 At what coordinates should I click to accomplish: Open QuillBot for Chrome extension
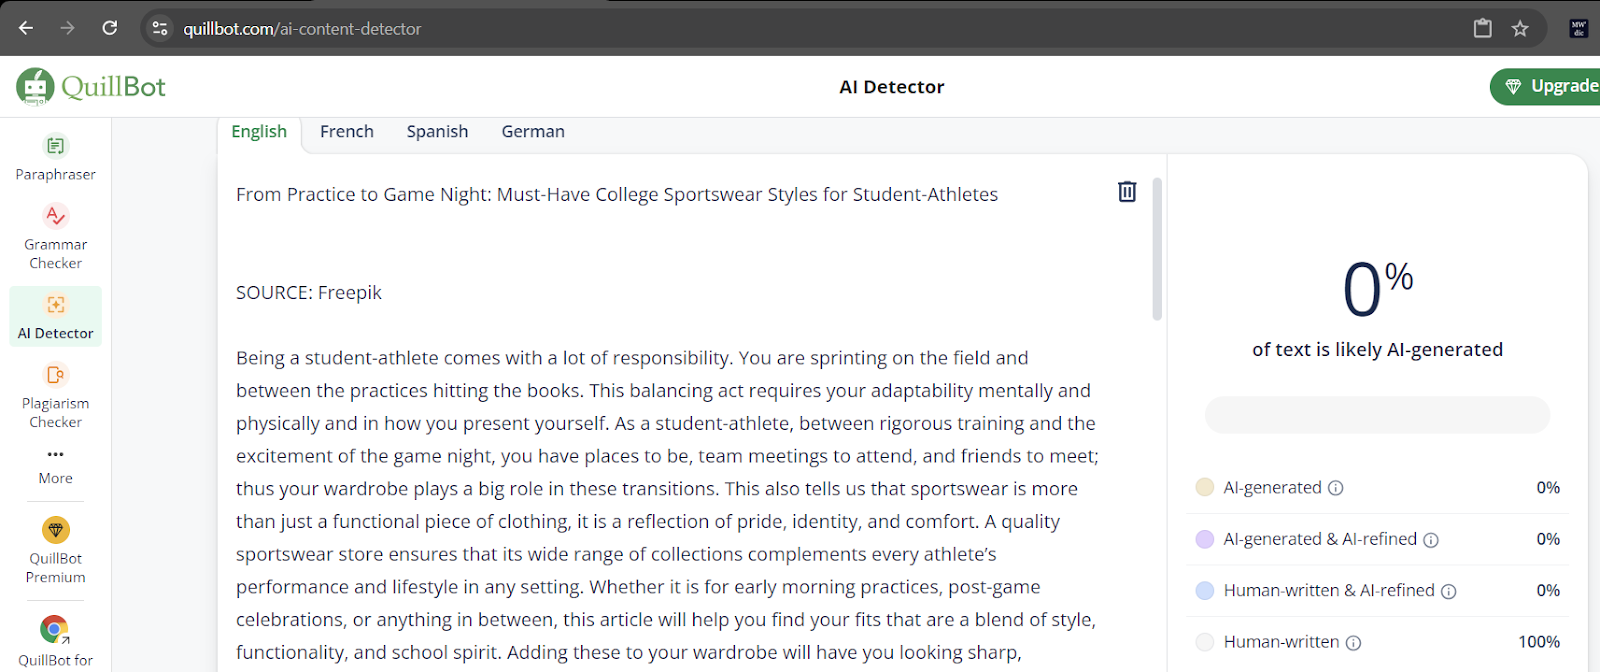[56, 641]
